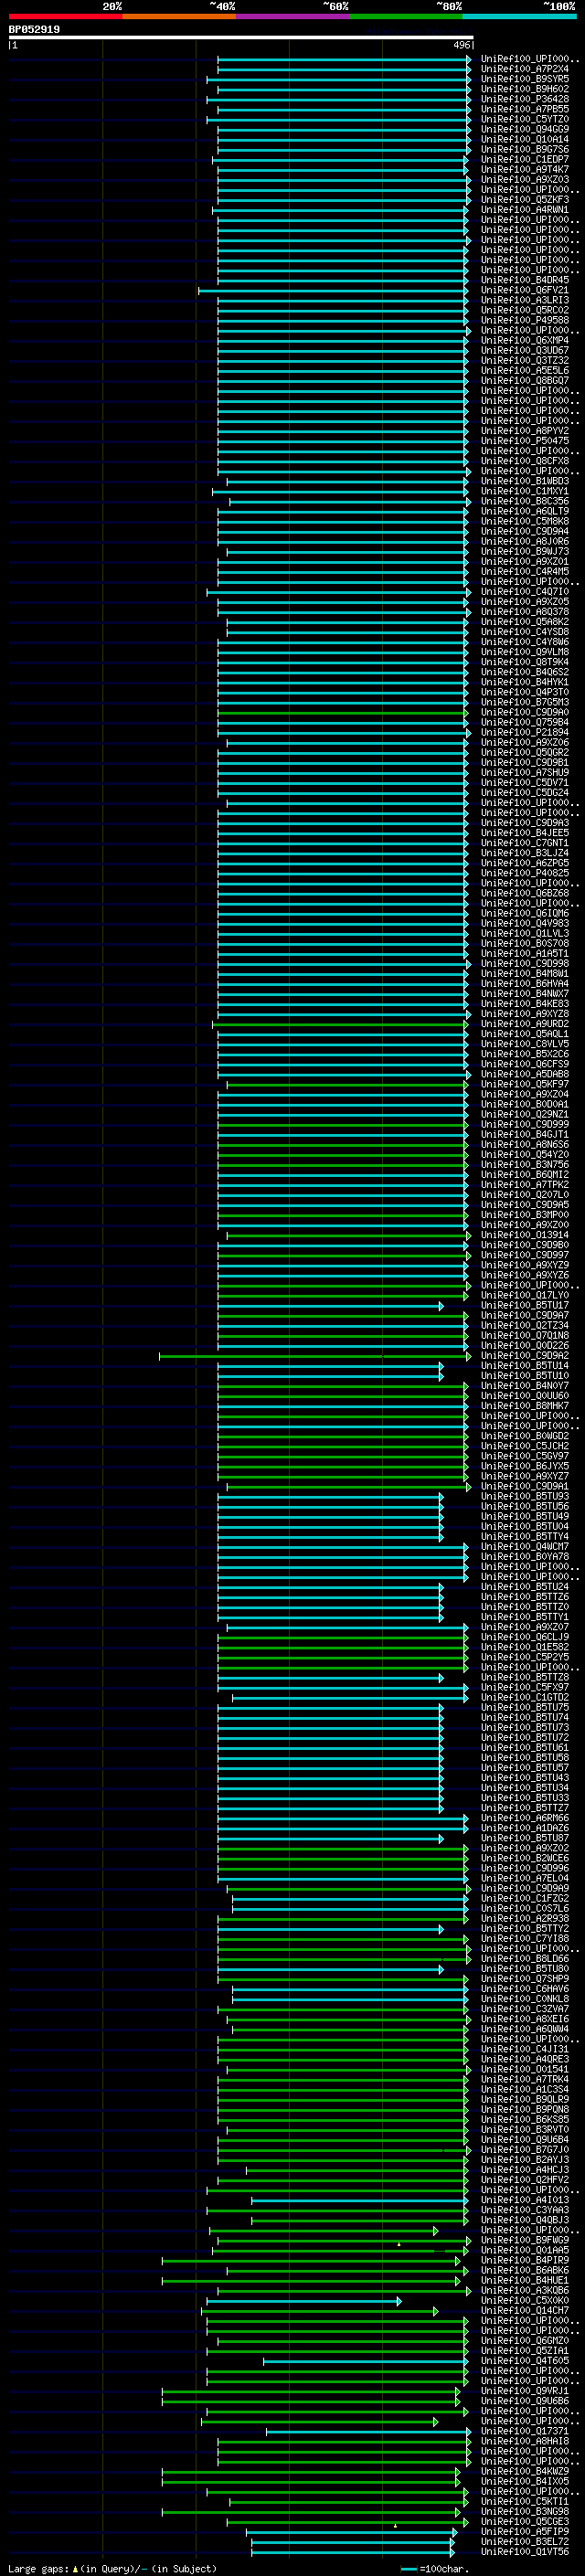Screen dimensions: 585x2576
Task: Select hit UniRef100_B4N0Y7
Action: (525, 1386)
